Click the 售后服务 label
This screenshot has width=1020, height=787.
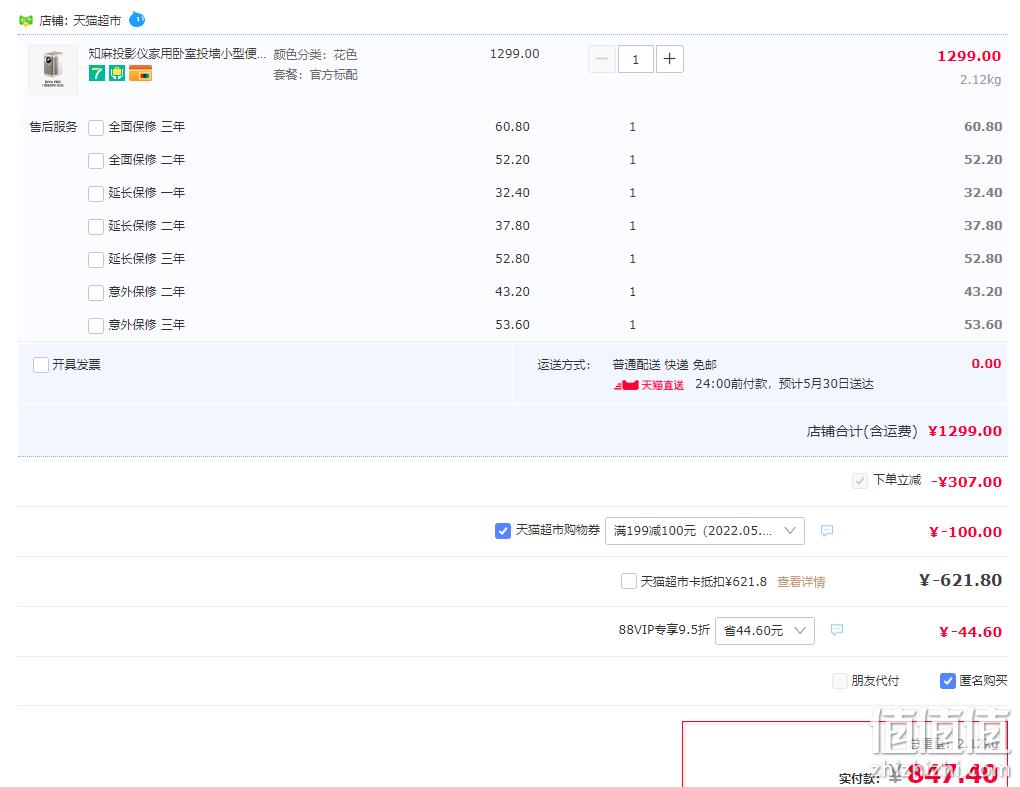coord(53,127)
